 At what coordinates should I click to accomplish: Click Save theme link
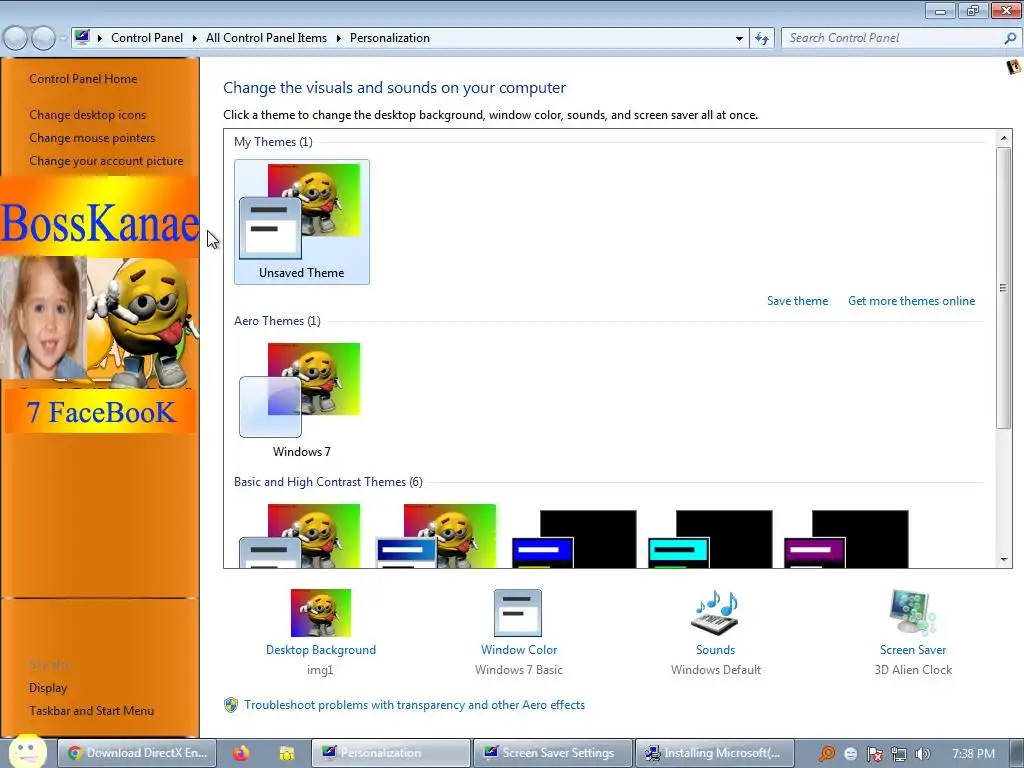pos(797,301)
